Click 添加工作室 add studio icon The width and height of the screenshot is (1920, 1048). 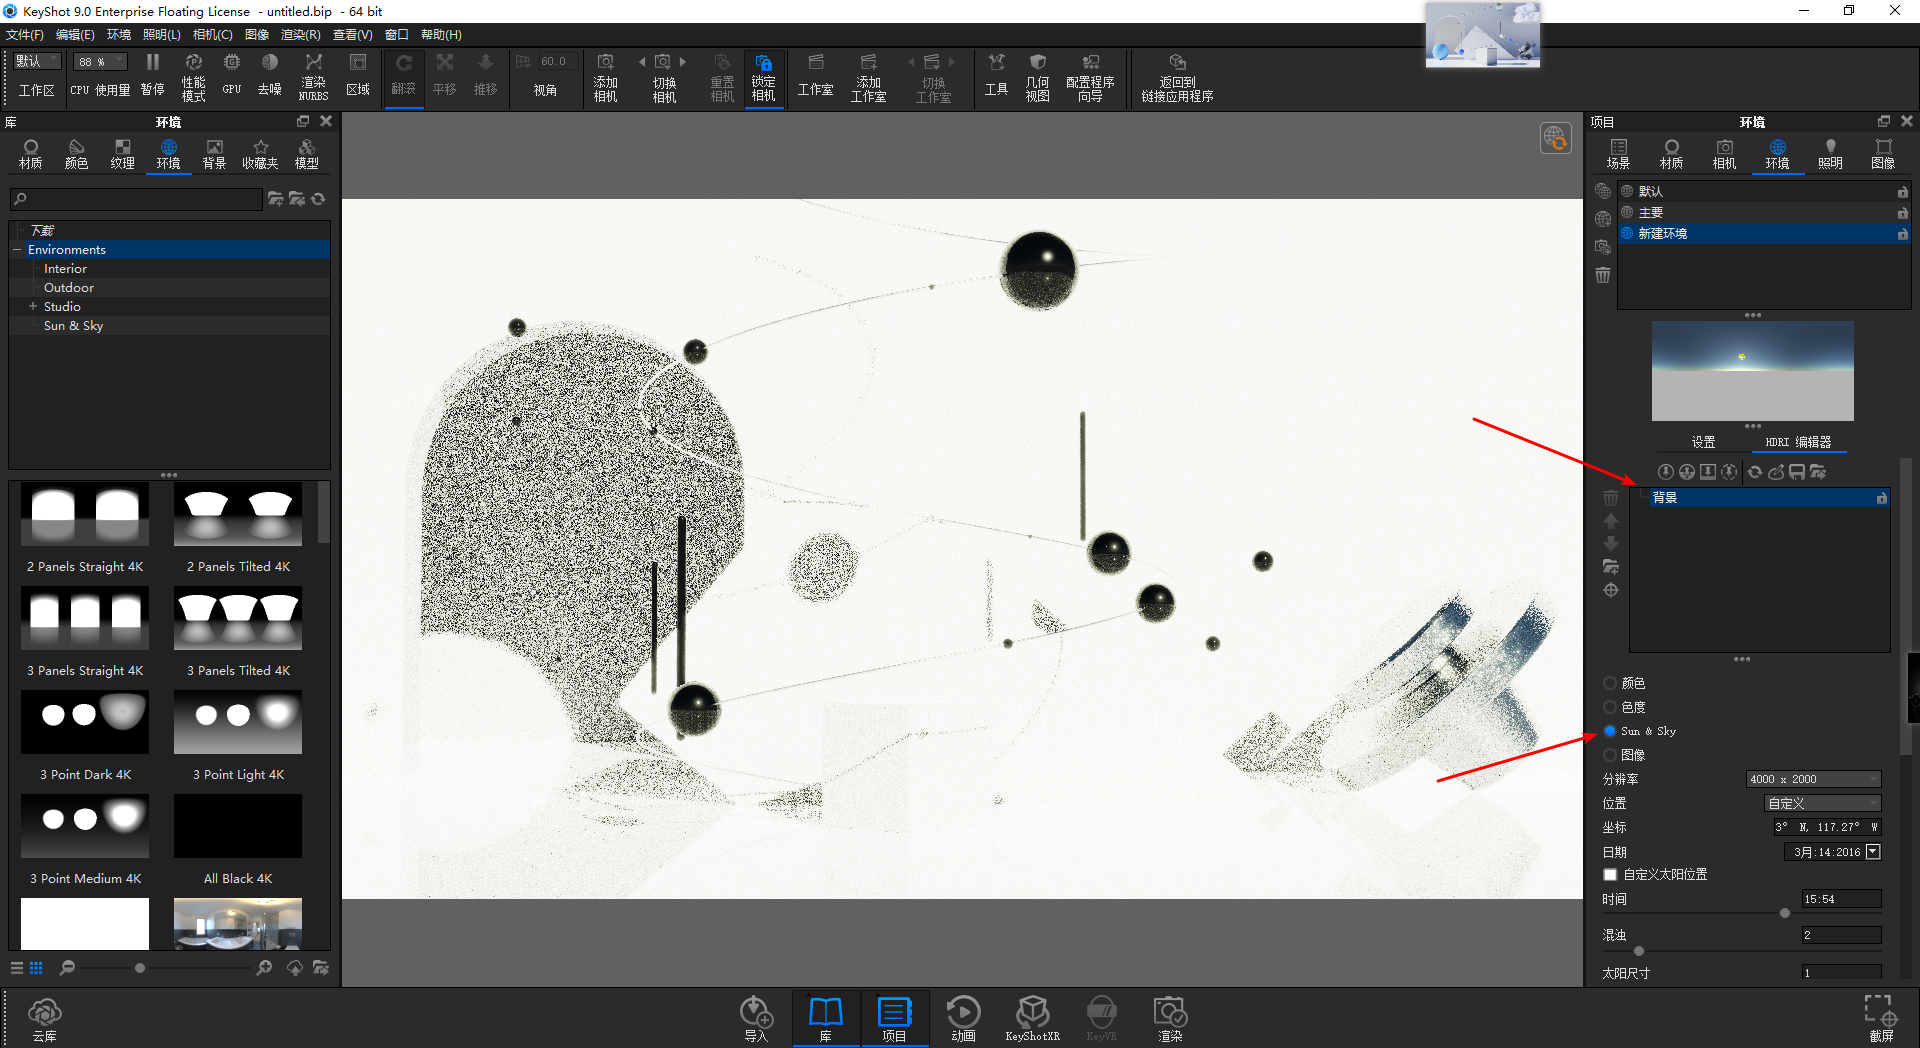click(869, 76)
